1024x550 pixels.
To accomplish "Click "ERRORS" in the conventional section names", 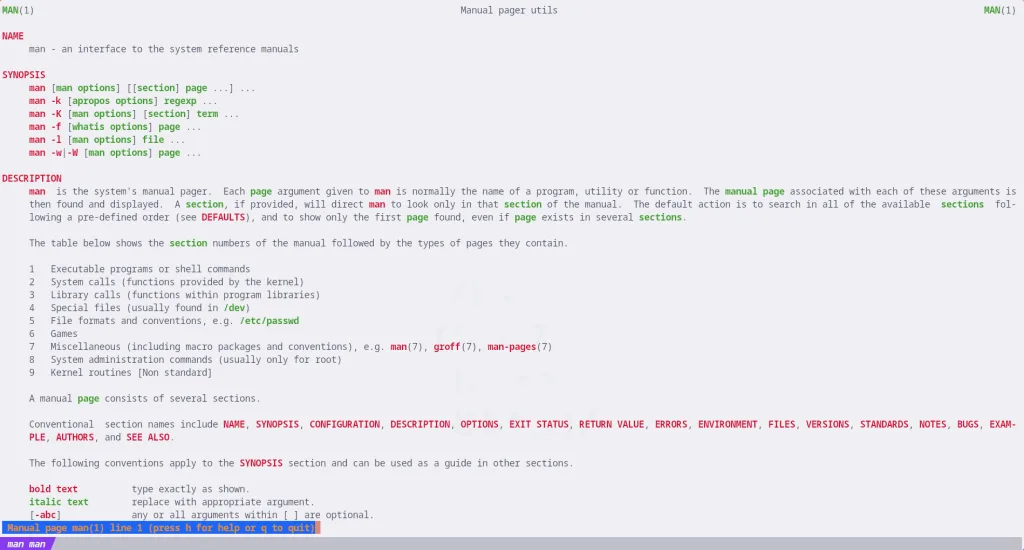I will pyautogui.click(x=671, y=425).
